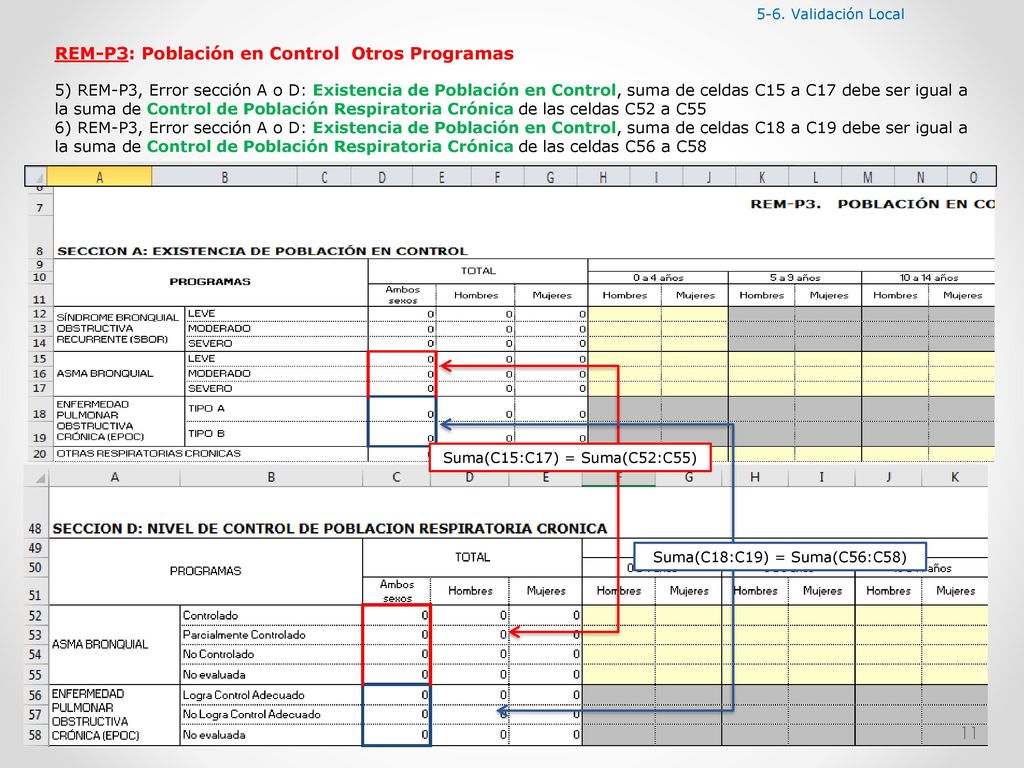The width and height of the screenshot is (1024, 768).
Task: Click 'OTRAS RESPIRATORIAS CRONICAS' cell
Action: coord(210,453)
